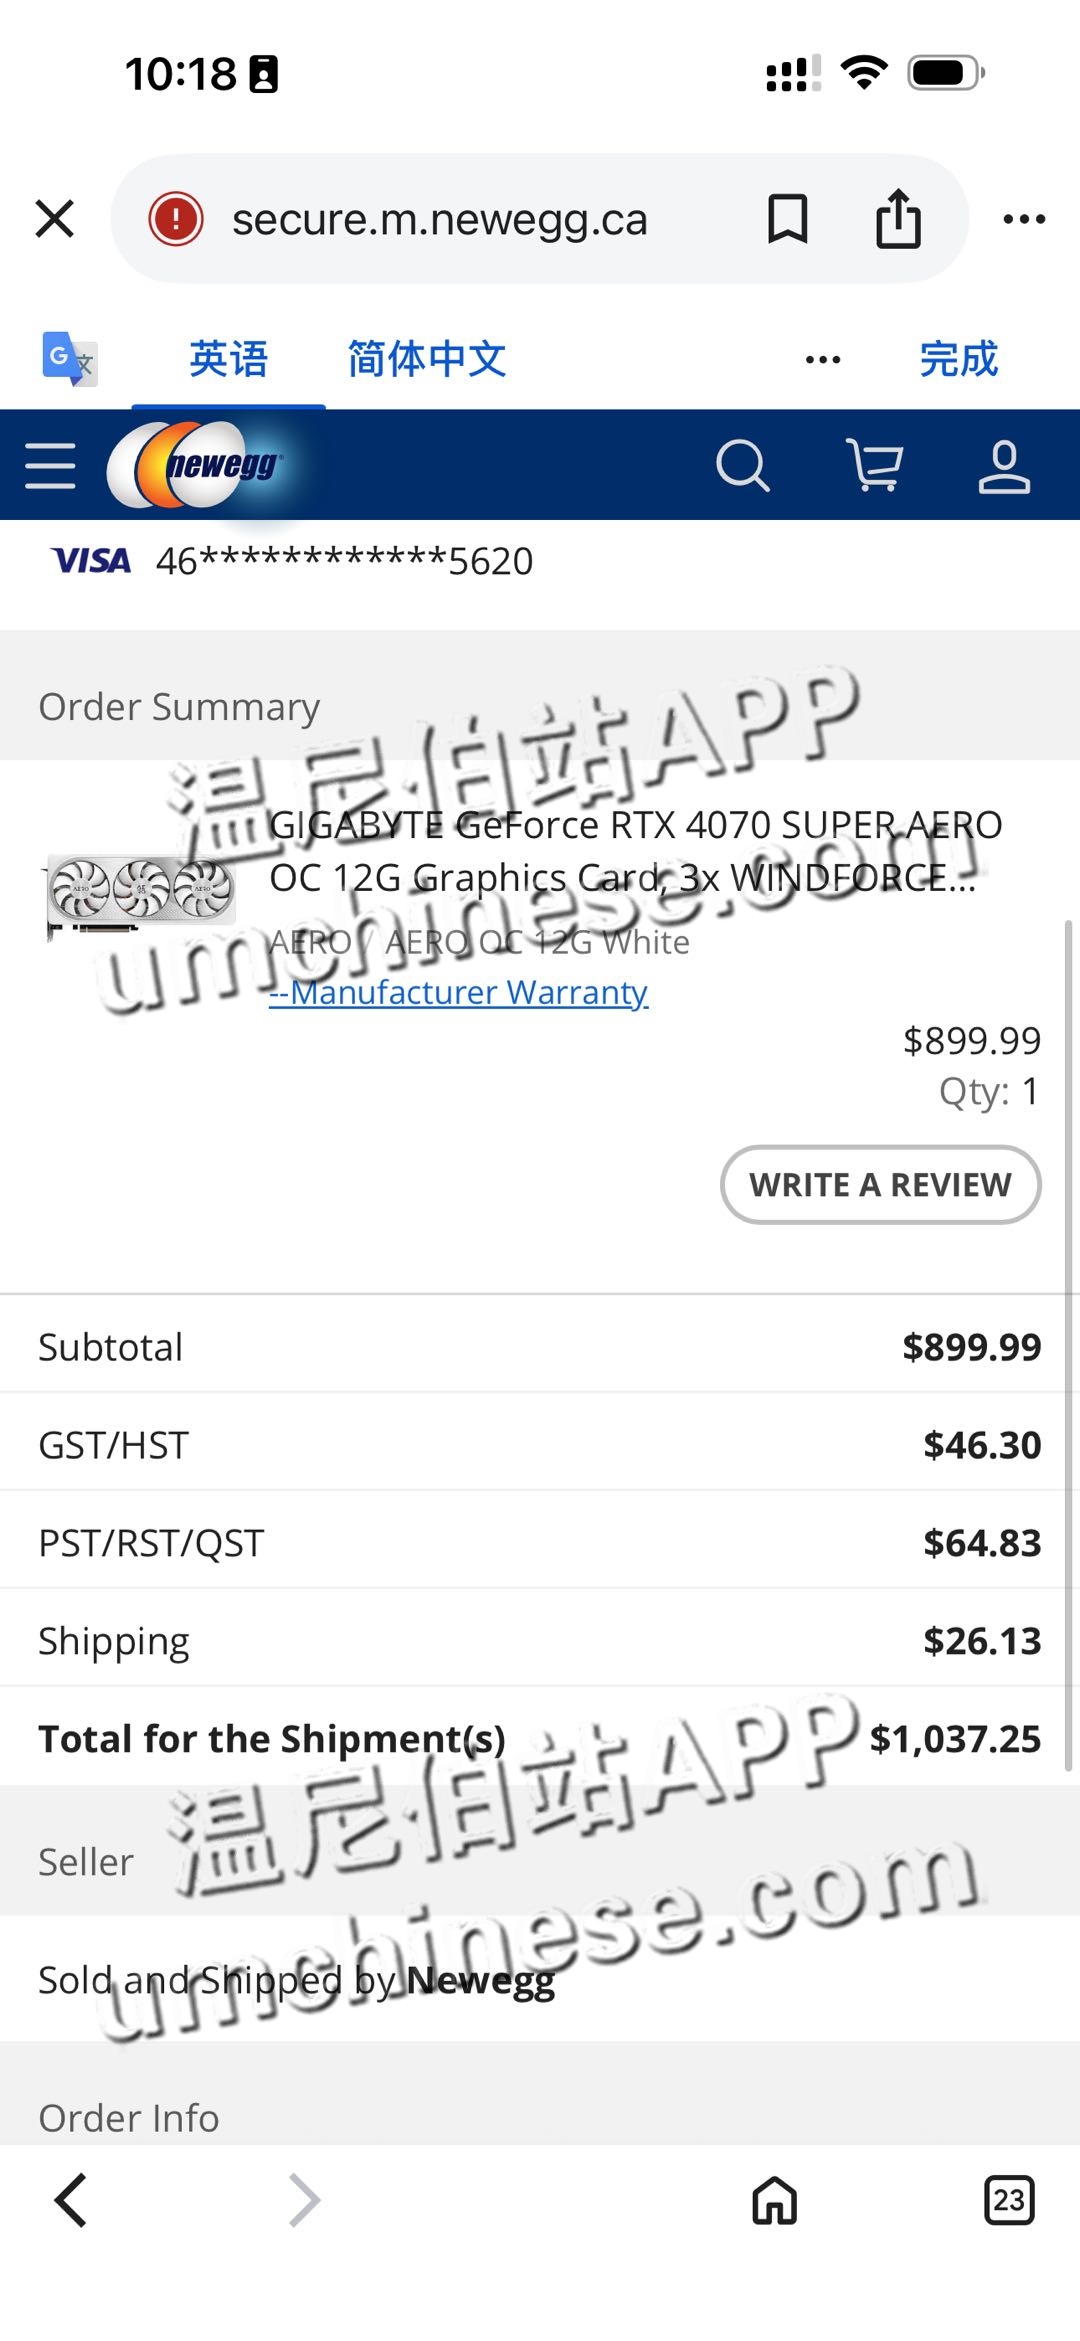
Task: Tap the red site security warning icon
Action: (x=176, y=219)
